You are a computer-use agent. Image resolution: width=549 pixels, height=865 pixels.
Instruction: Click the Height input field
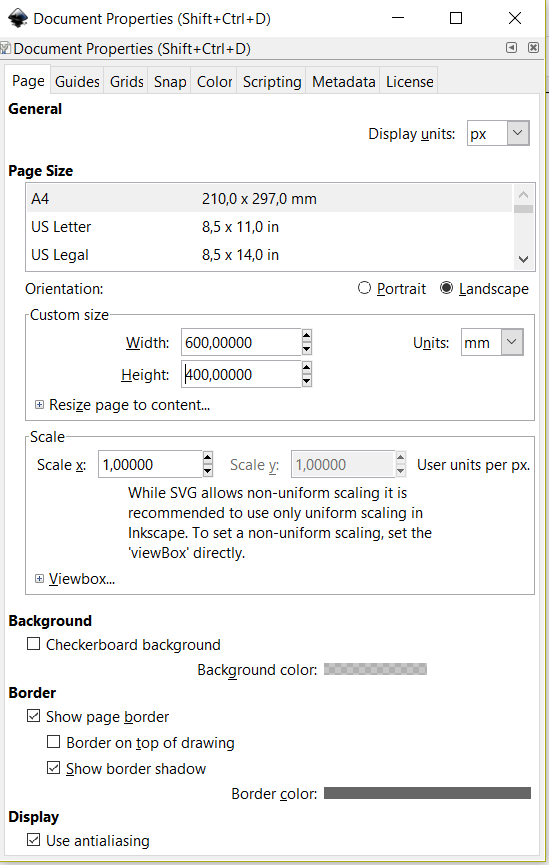(x=241, y=375)
